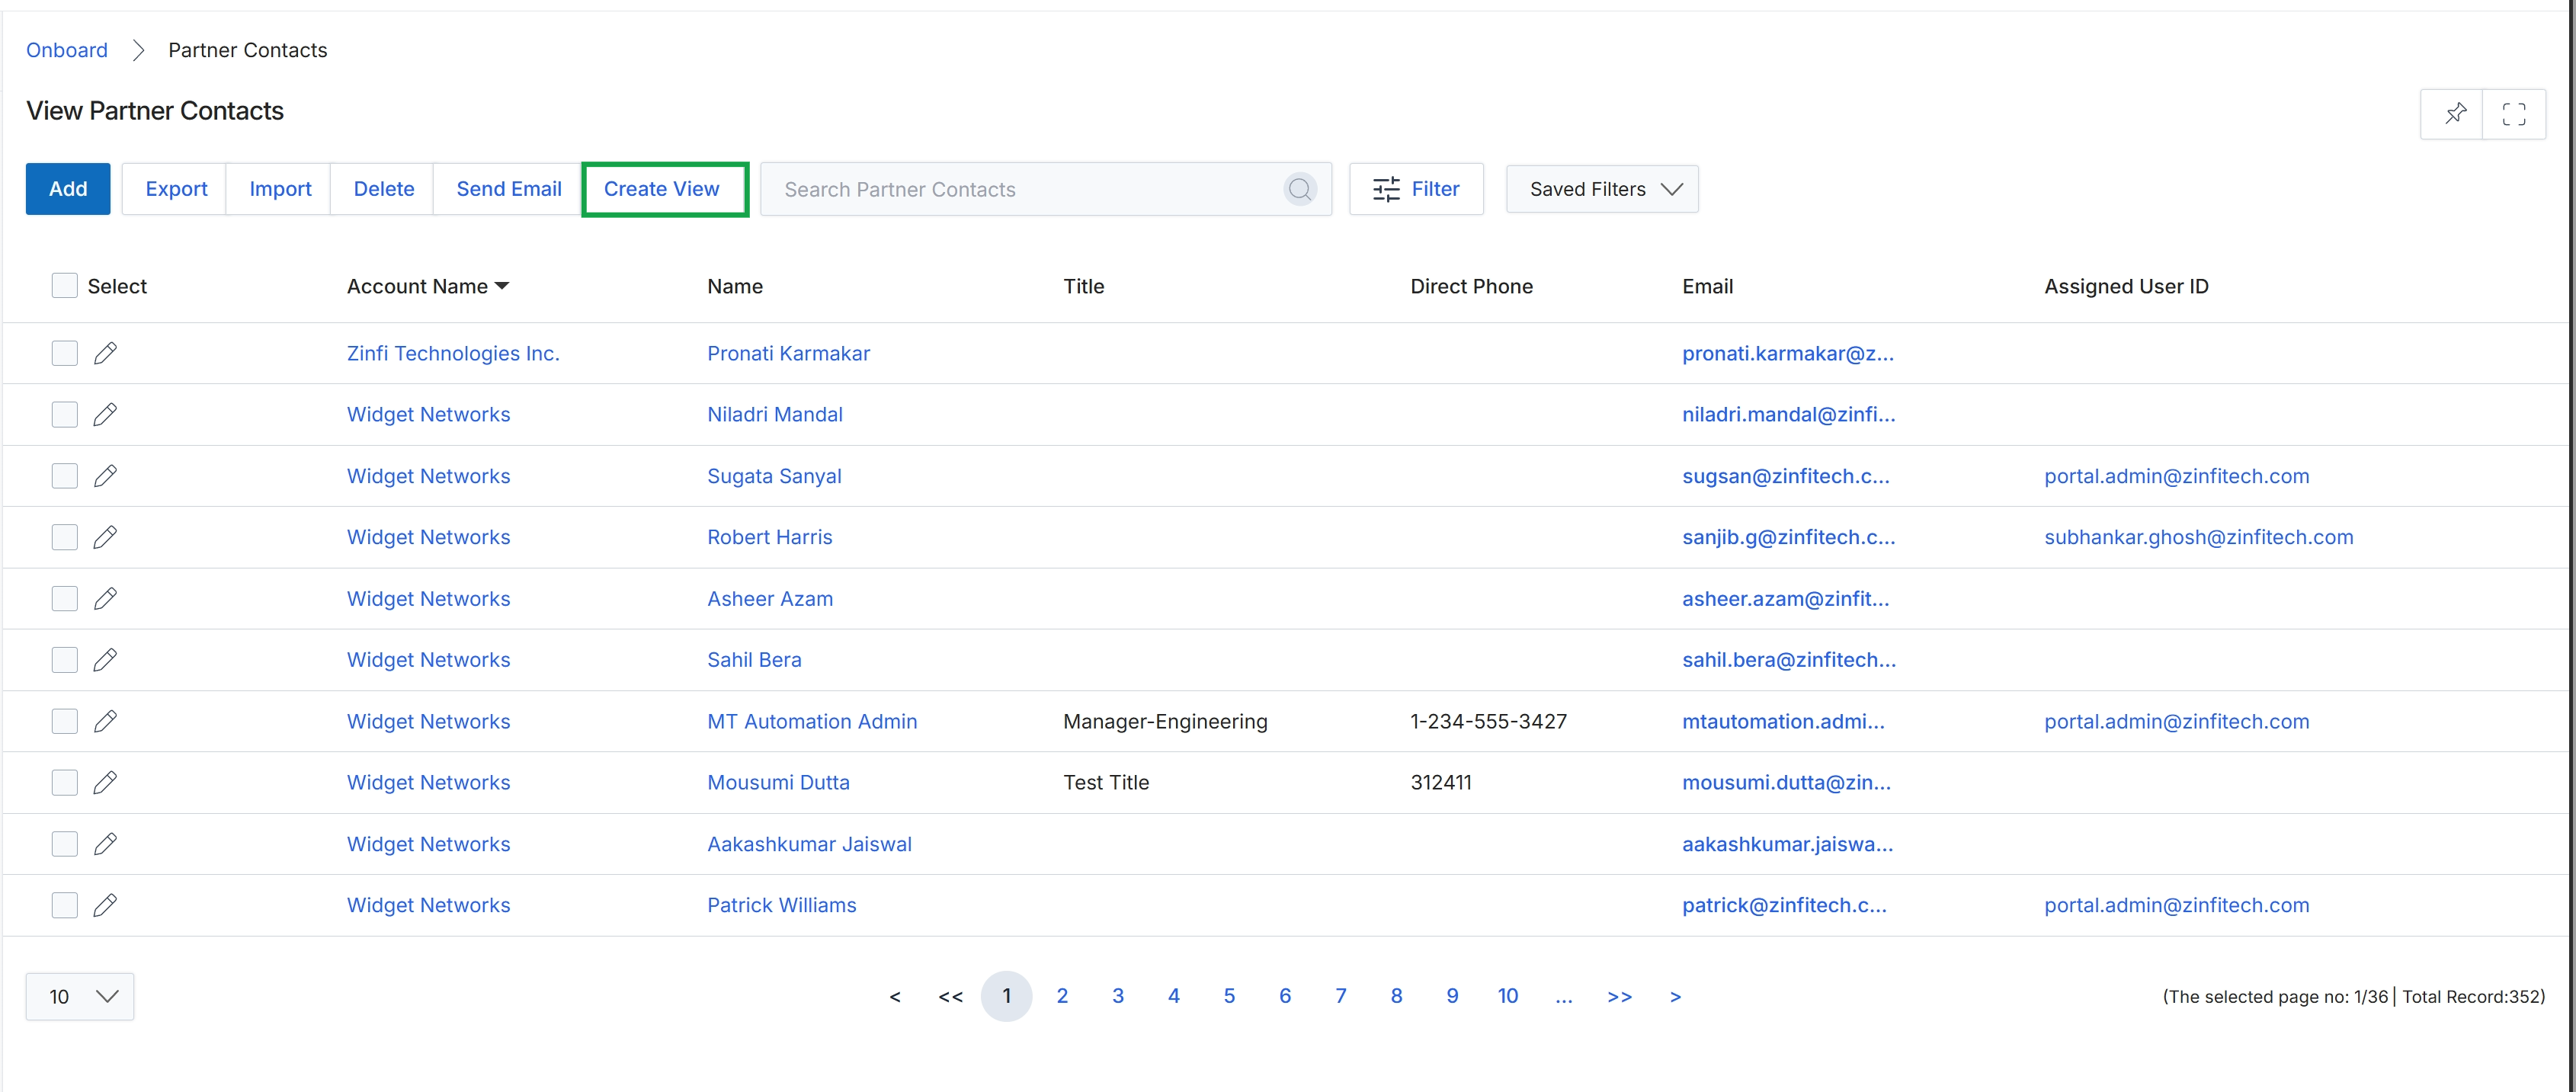Edit MT Automation Admin row pencil icon
The height and width of the screenshot is (1092, 2576).
point(105,721)
